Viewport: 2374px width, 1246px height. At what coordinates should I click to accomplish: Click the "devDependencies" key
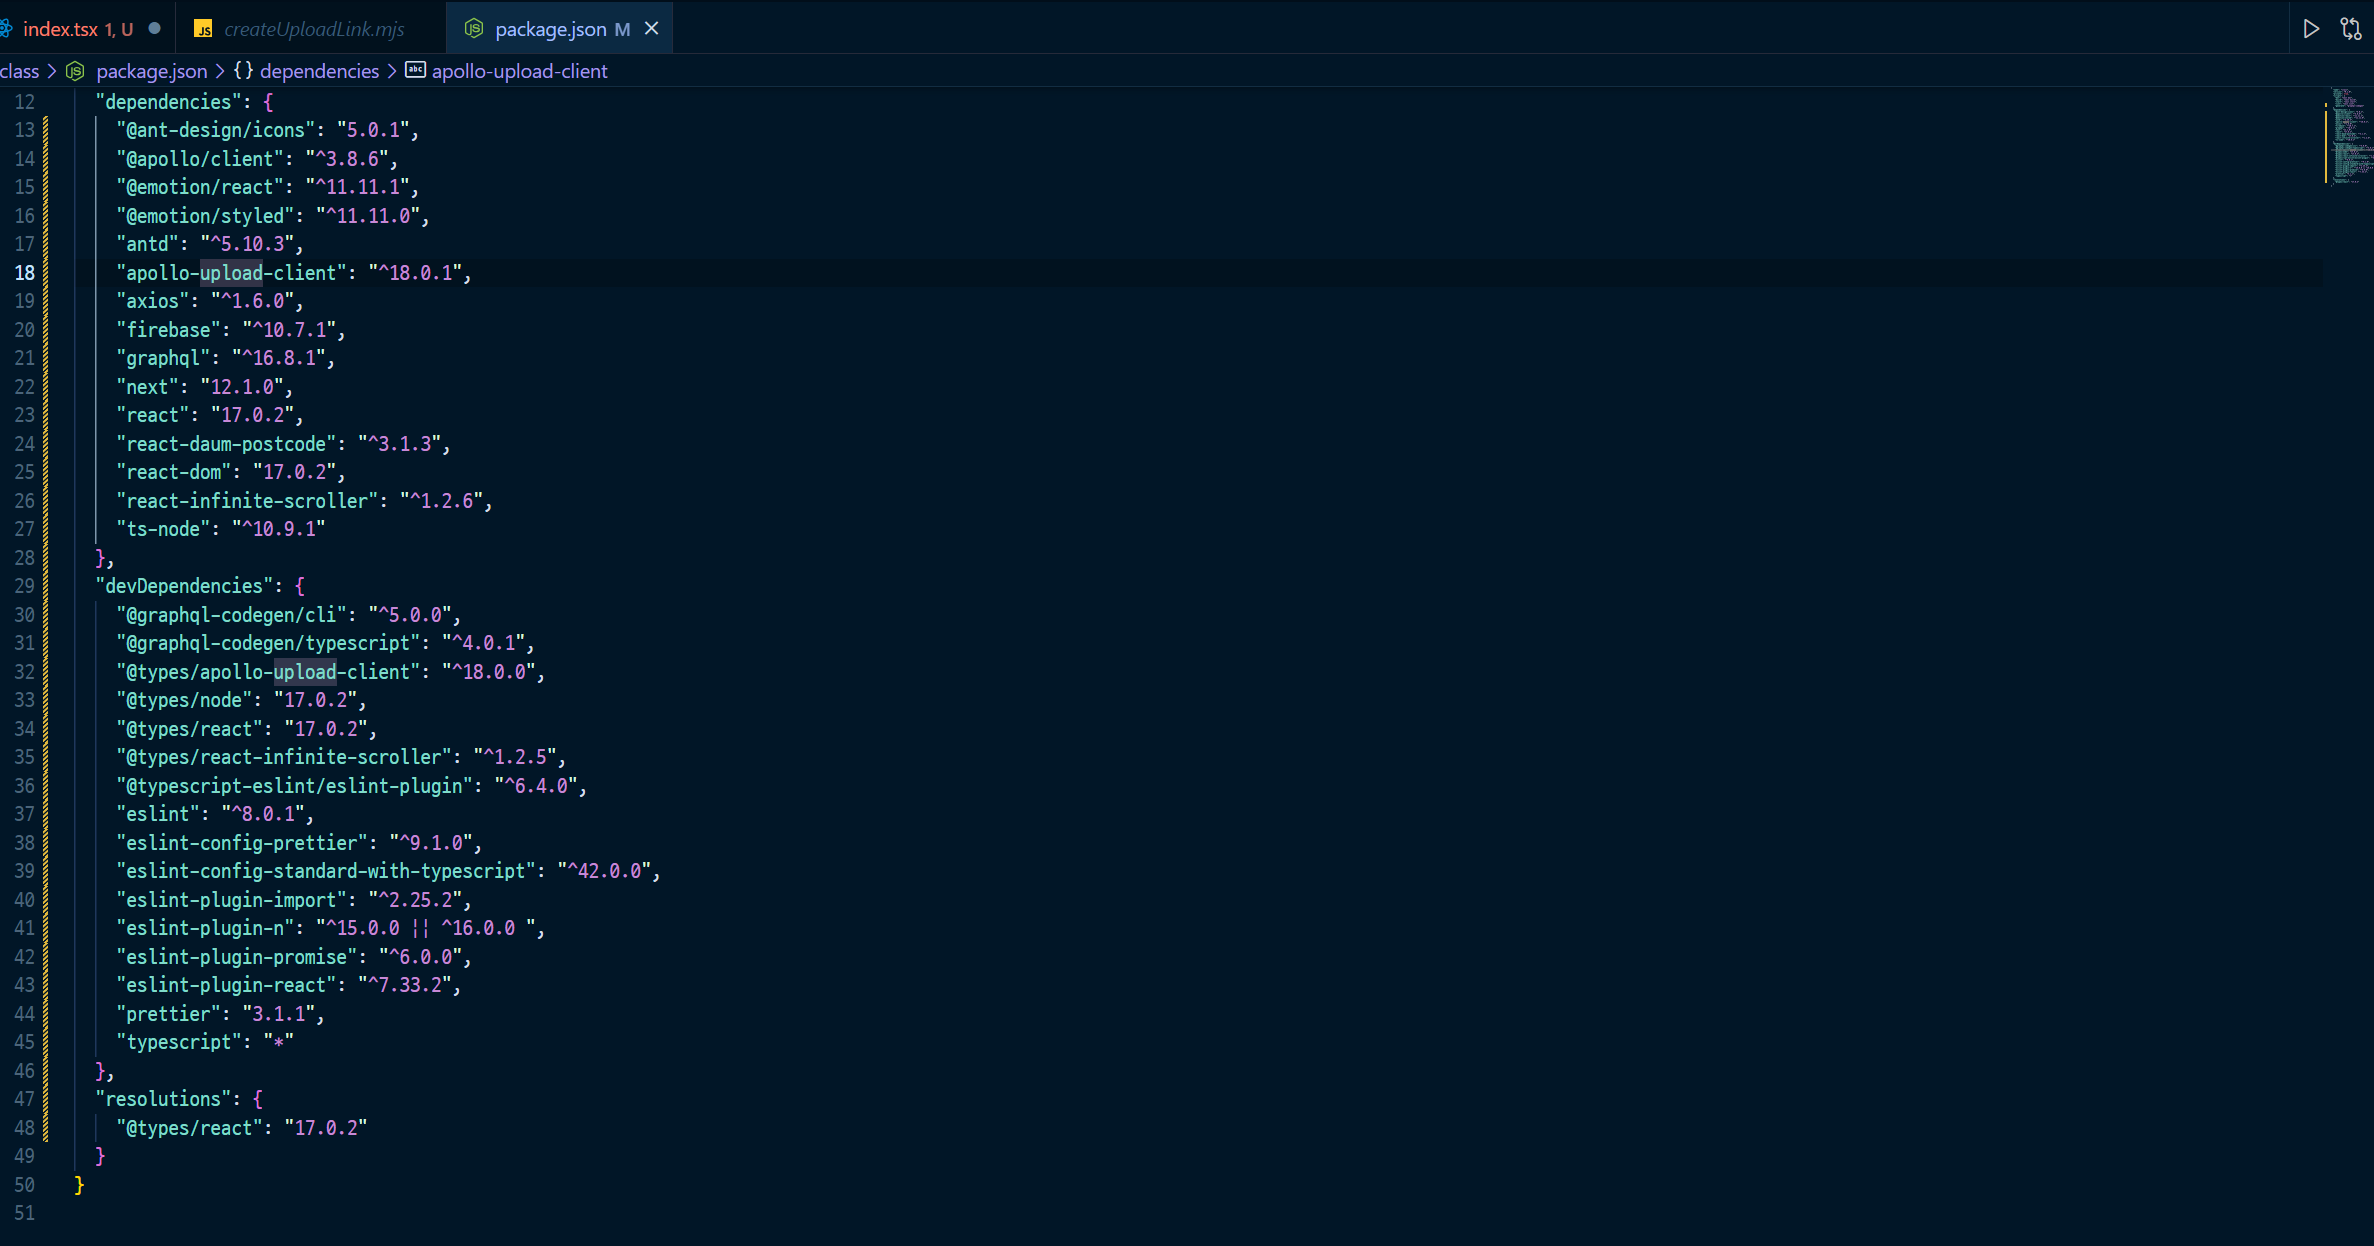click(184, 586)
